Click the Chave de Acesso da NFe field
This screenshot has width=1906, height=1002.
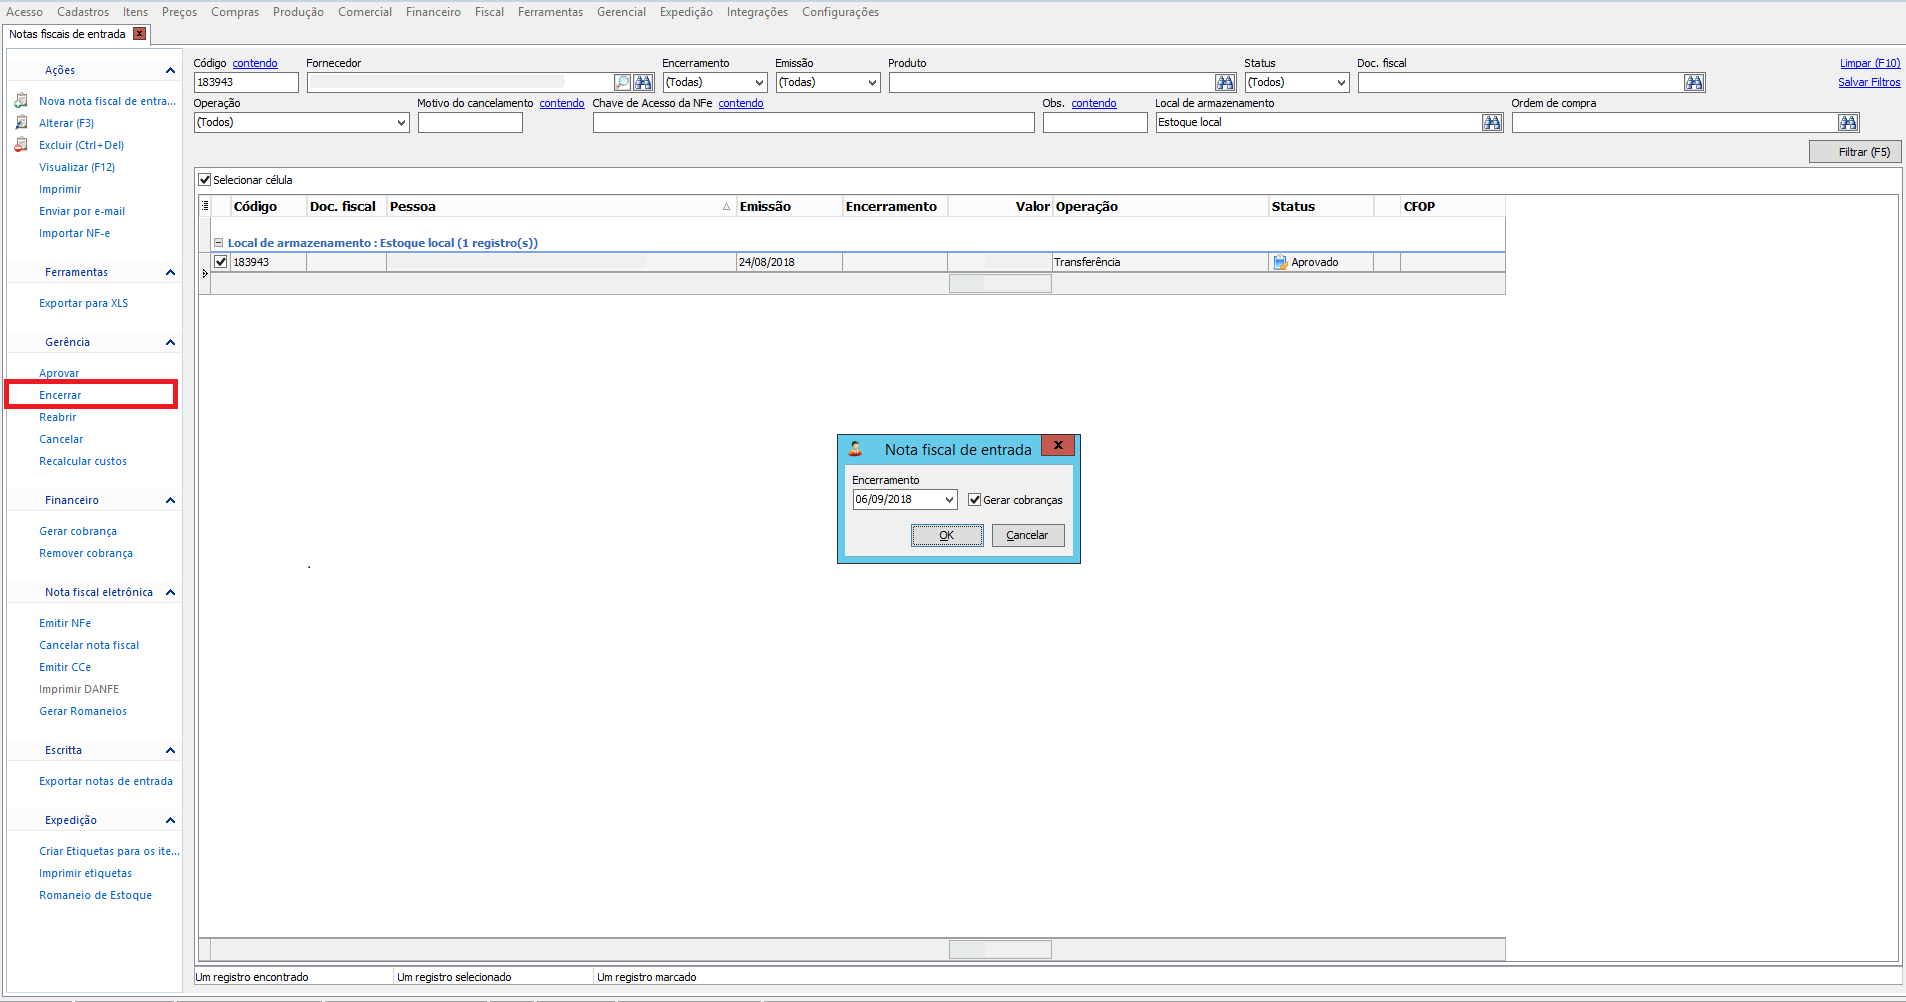(813, 123)
